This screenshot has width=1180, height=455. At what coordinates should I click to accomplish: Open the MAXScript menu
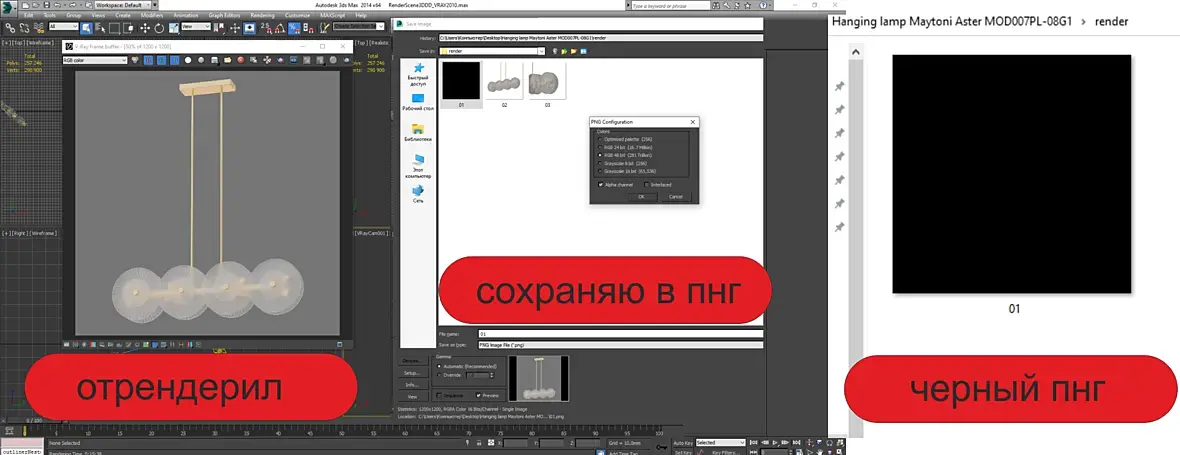tap(333, 15)
